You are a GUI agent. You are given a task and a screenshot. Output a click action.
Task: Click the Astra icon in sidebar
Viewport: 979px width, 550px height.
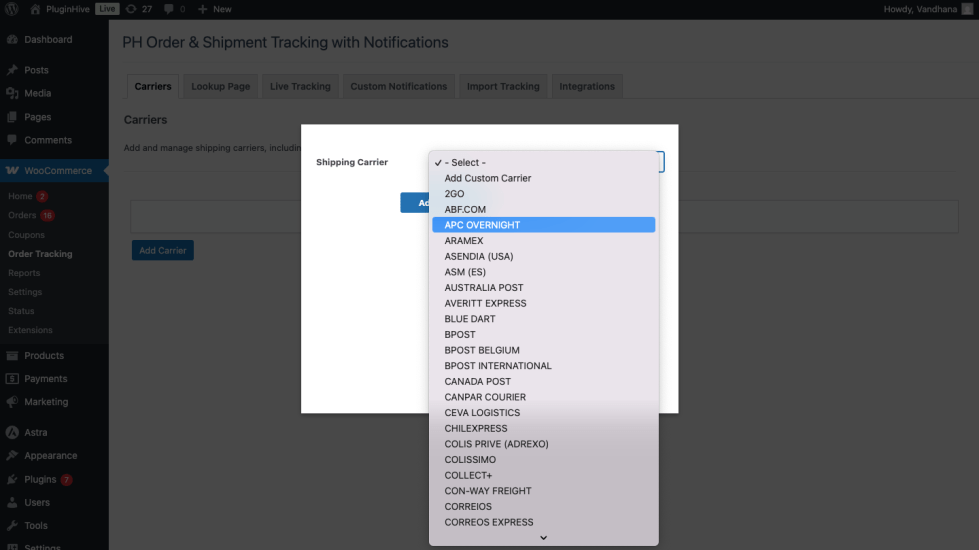click(x=12, y=433)
